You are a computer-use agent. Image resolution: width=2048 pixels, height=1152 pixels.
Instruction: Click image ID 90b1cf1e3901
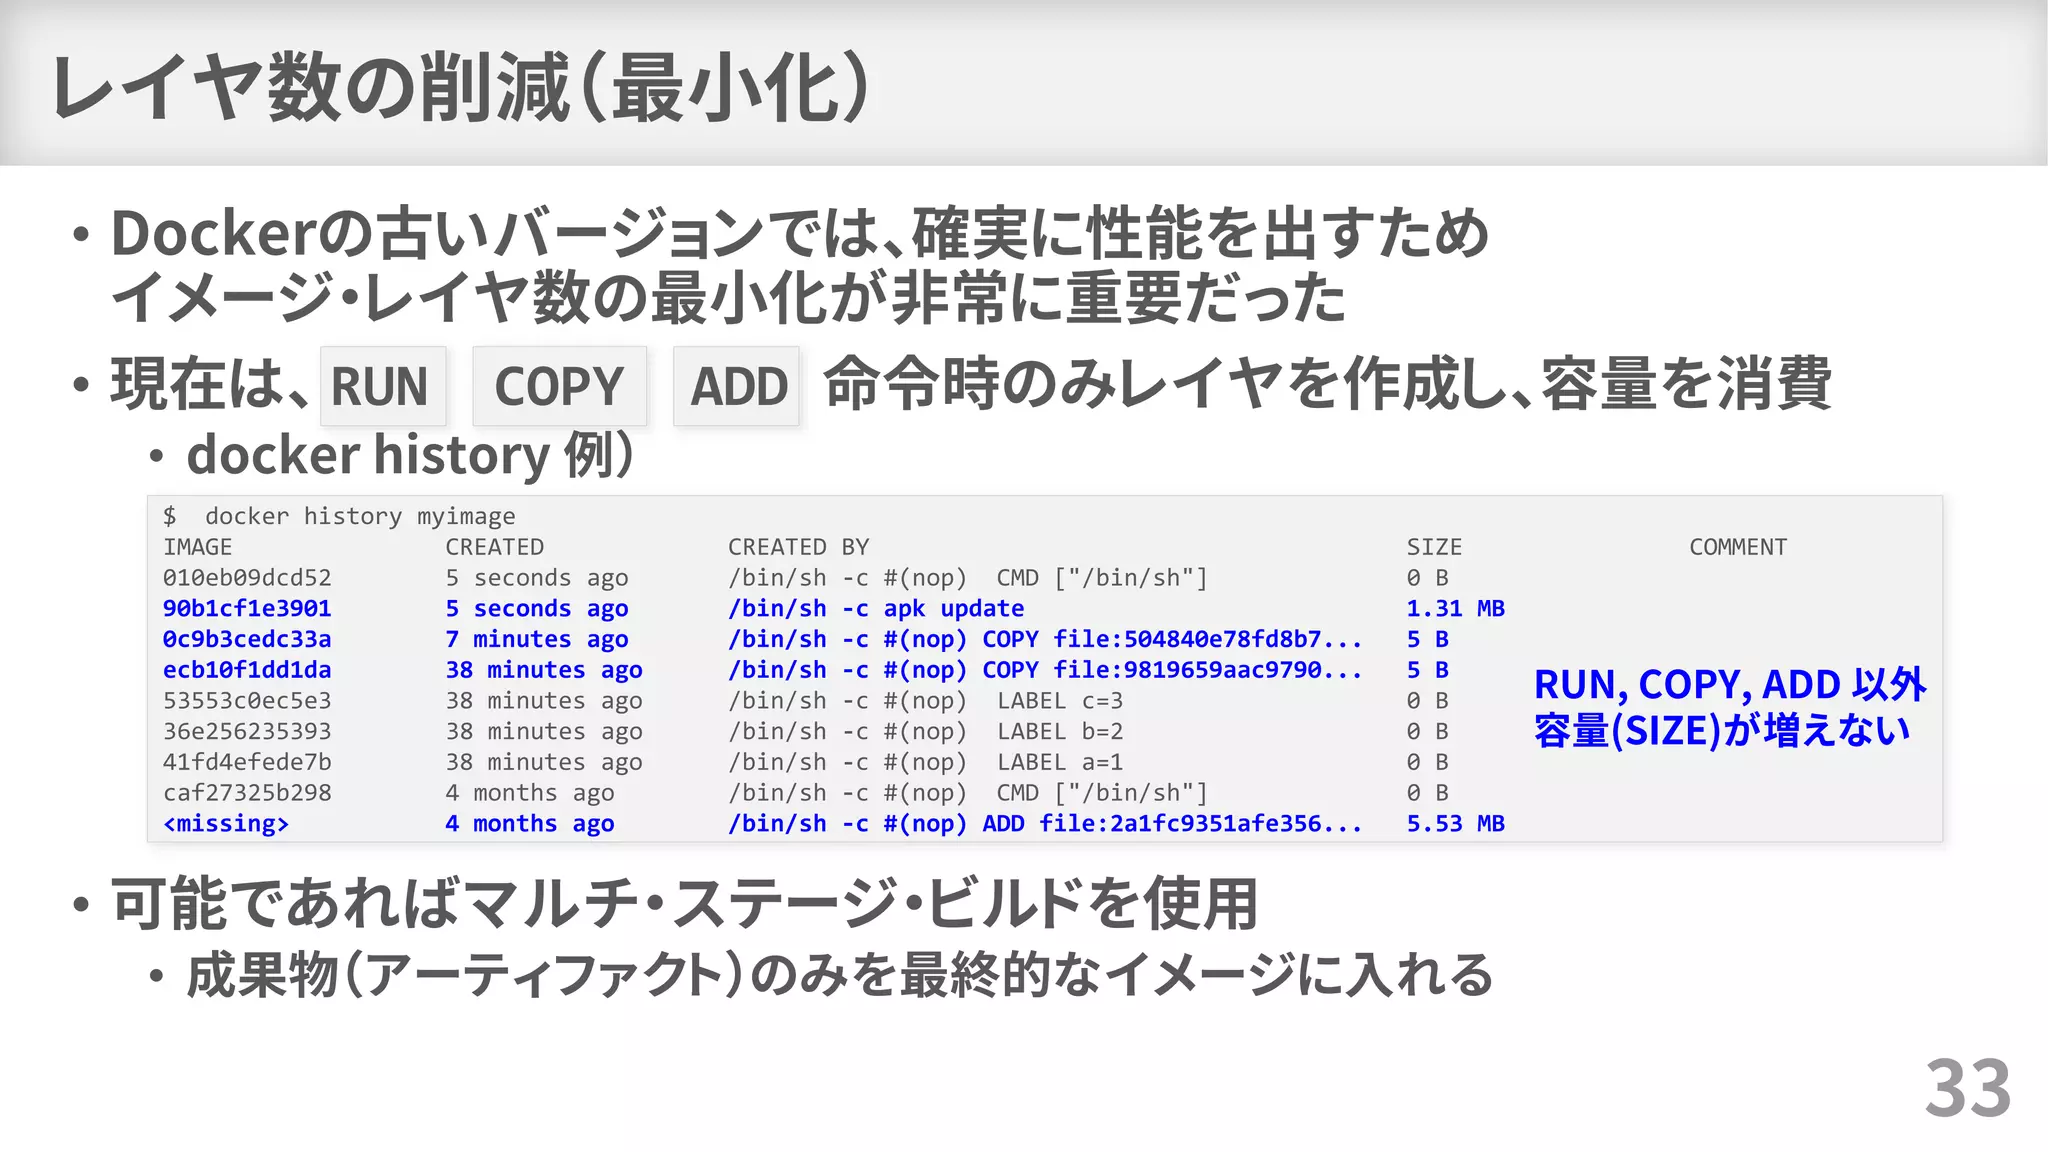click(247, 608)
